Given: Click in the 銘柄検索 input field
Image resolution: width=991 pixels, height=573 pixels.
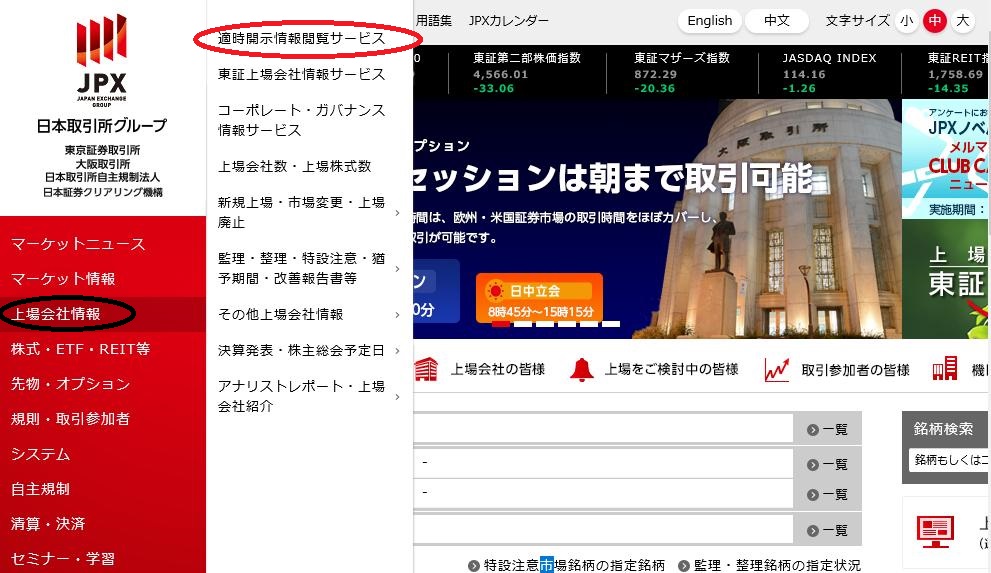Looking at the screenshot, I should point(949,460).
